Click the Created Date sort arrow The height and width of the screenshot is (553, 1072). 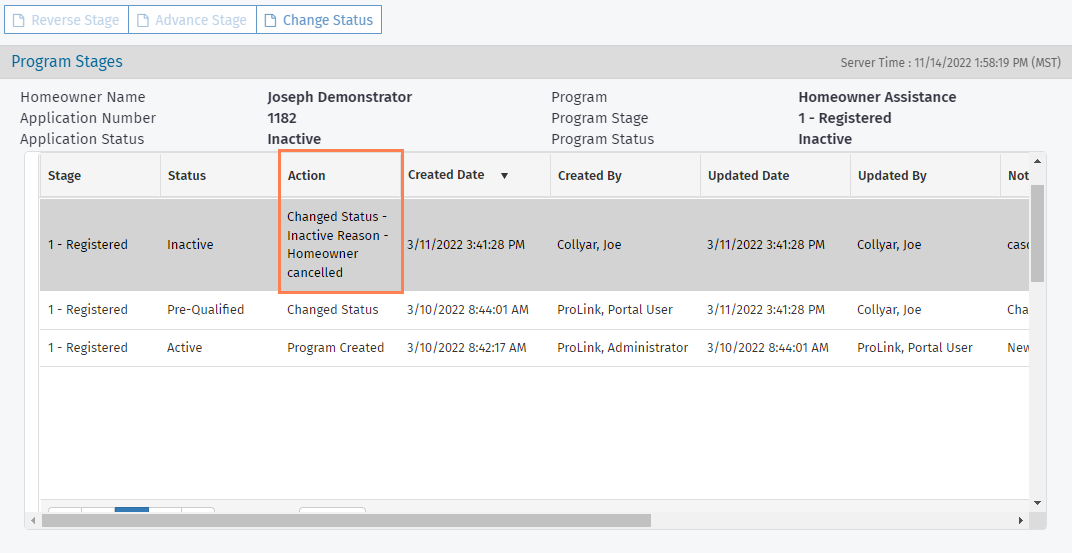click(x=504, y=176)
